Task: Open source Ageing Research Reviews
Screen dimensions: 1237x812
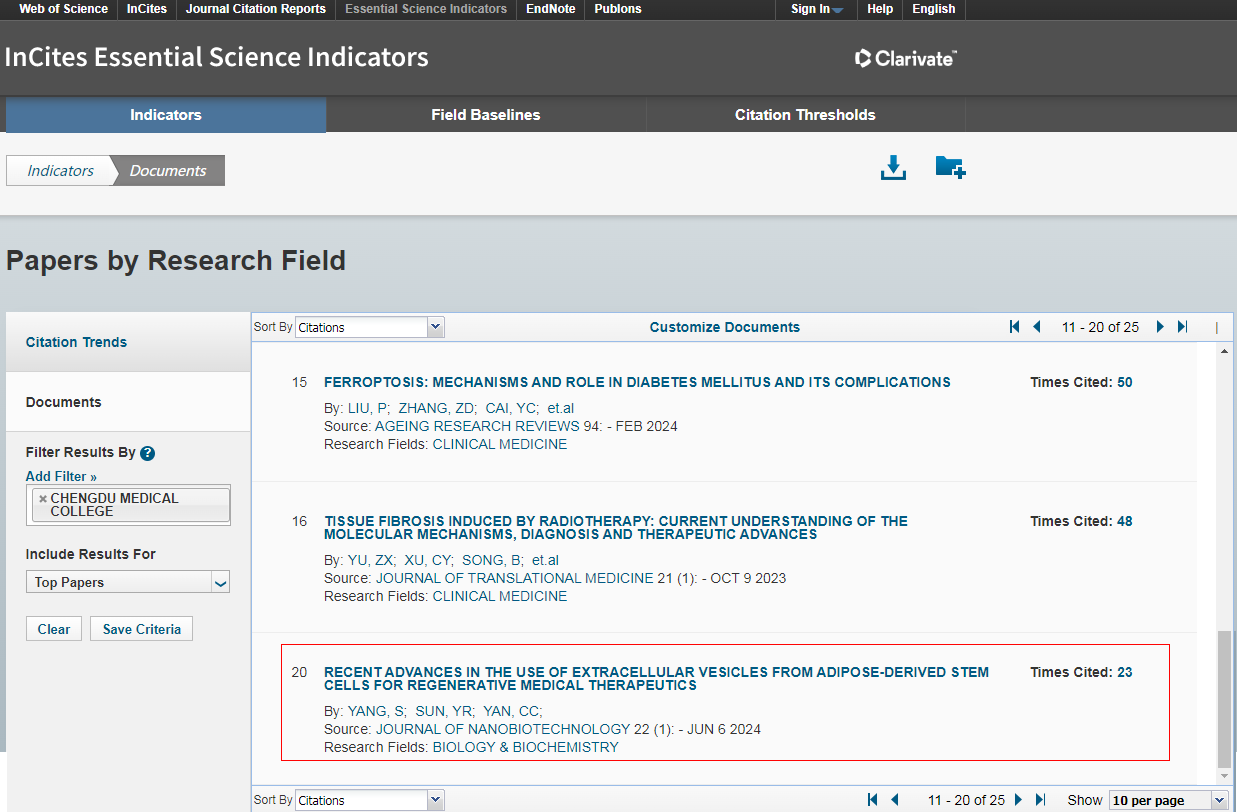Action: [476, 426]
